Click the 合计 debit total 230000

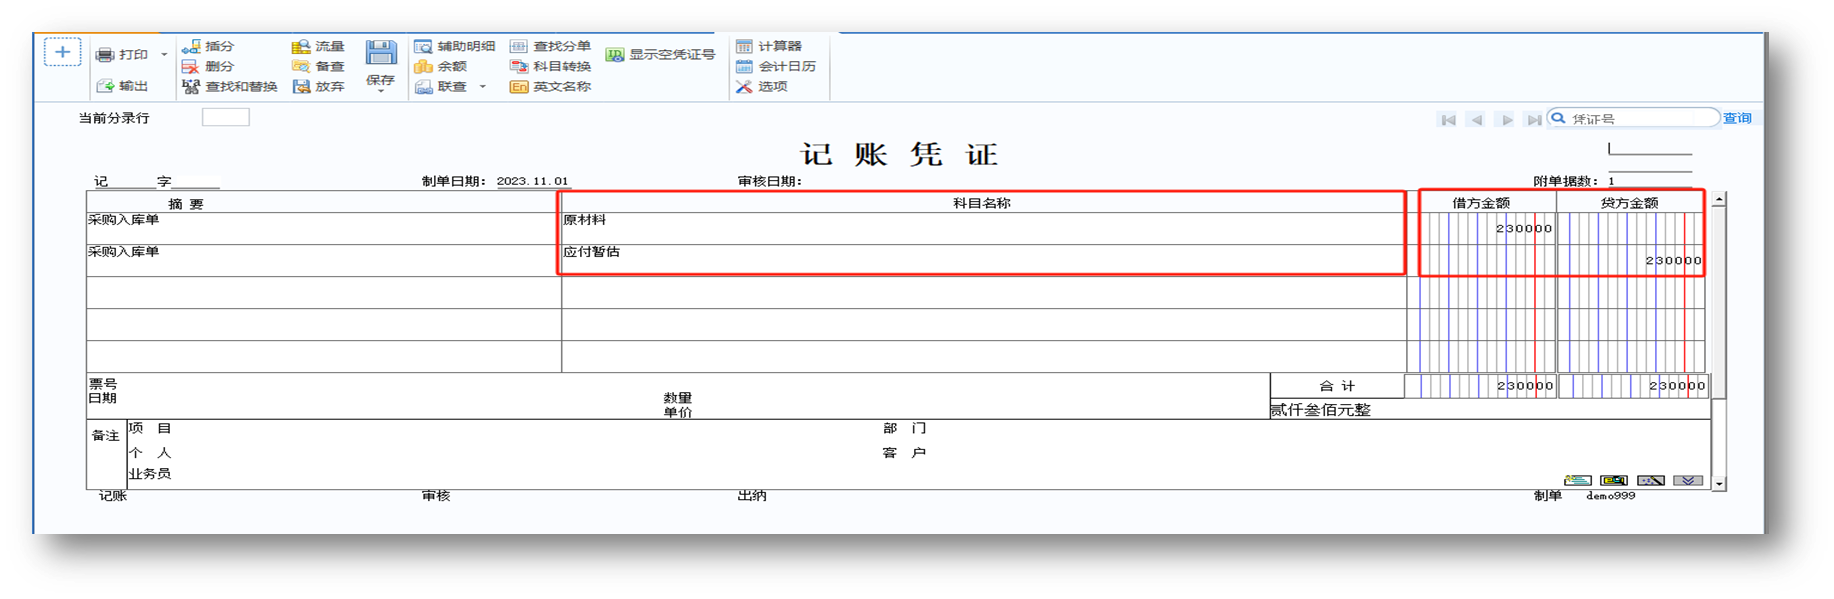1525,386
